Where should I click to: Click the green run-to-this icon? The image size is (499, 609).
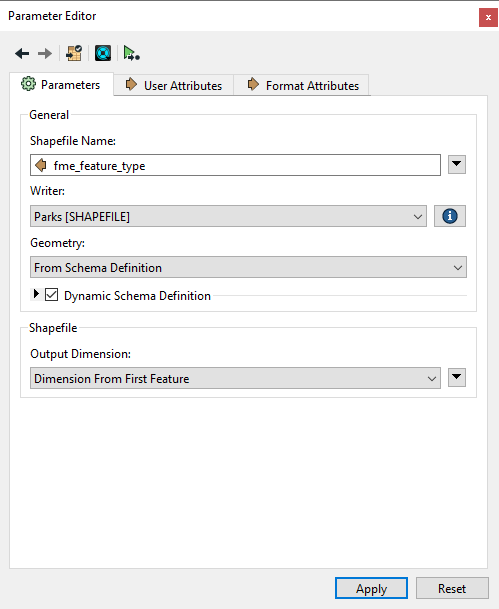coord(132,53)
